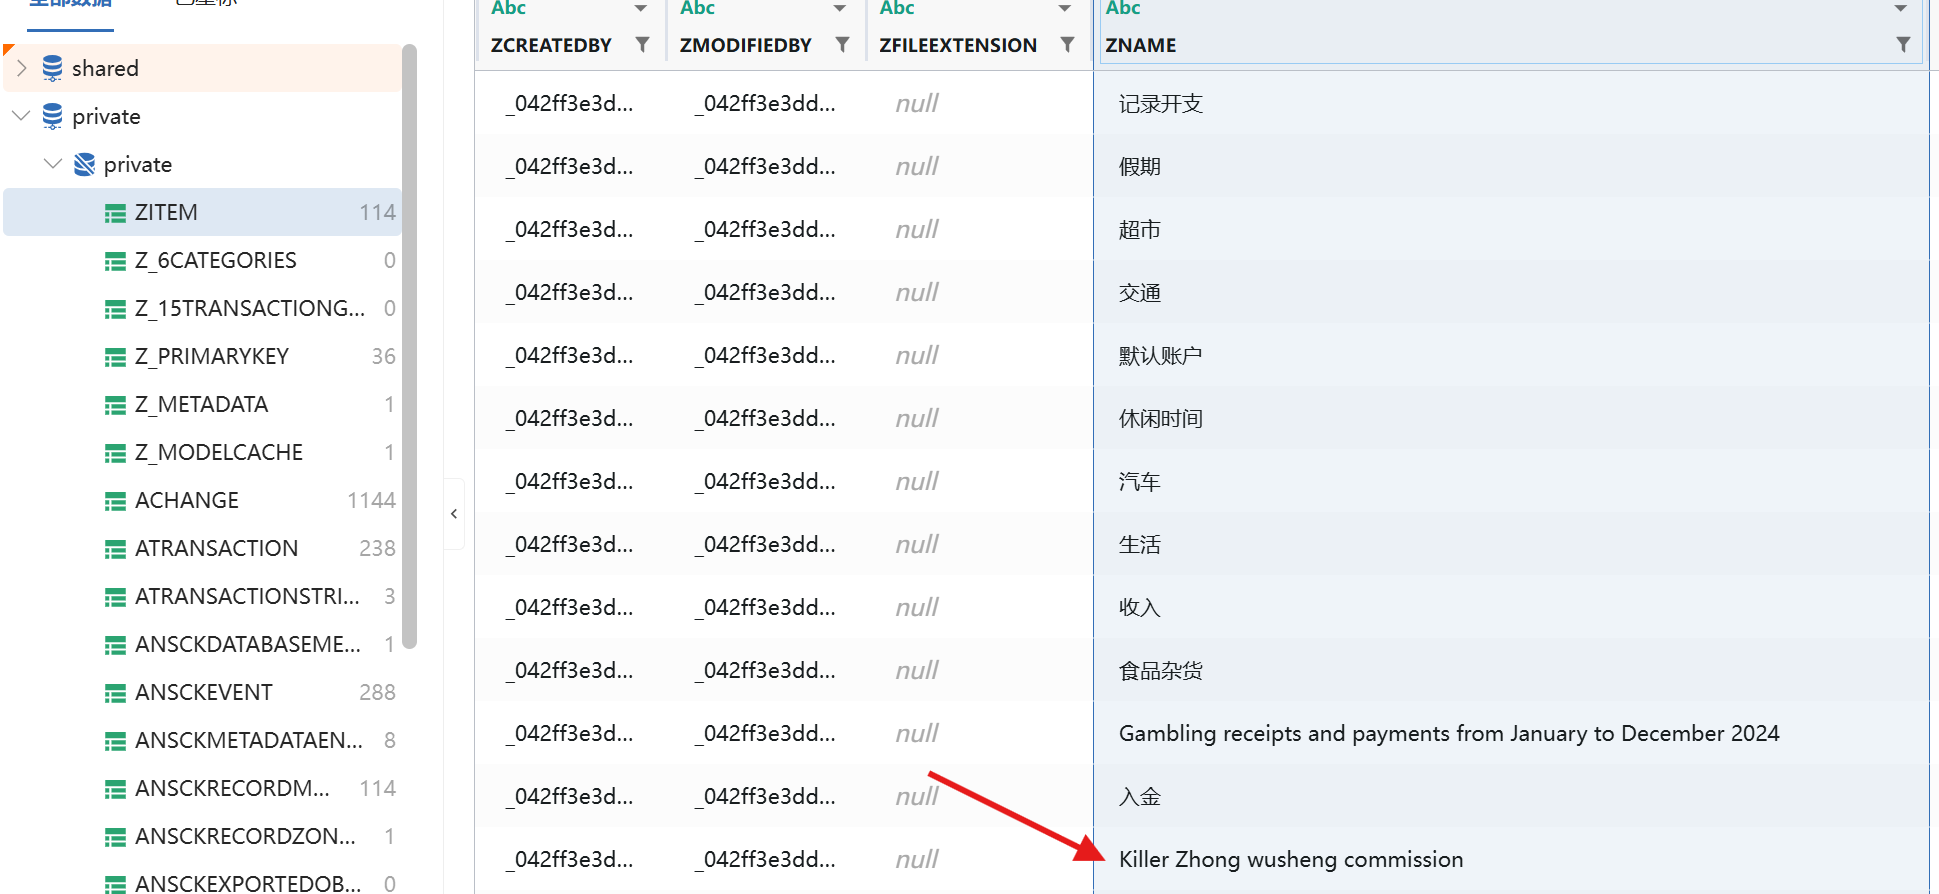This screenshot has height=894, width=1939.
Task: Open the ANSCKEVENT table
Action: pyautogui.click(x=203, y=692)
